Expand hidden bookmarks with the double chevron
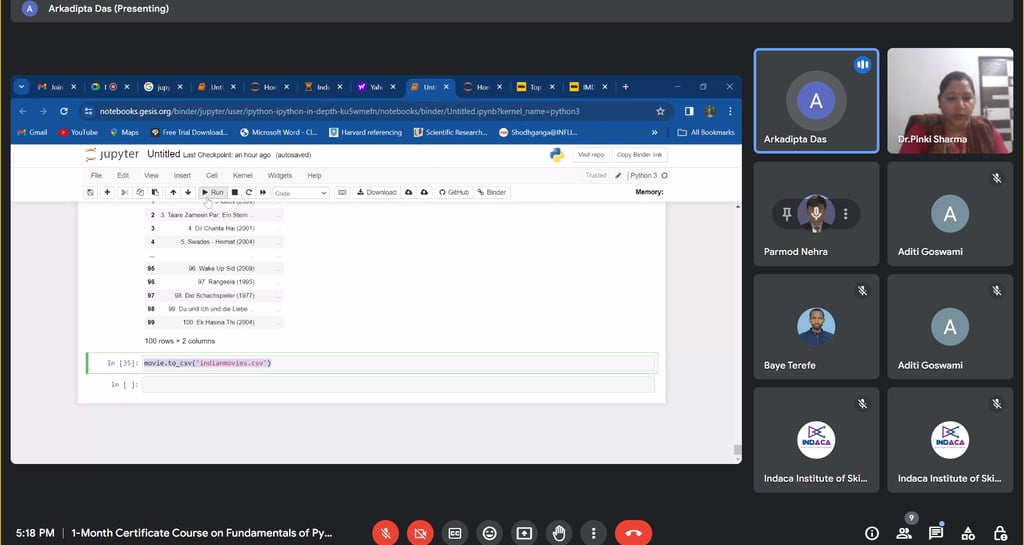Viewport: 1024px width, 545px height. (x=654, y=132)
